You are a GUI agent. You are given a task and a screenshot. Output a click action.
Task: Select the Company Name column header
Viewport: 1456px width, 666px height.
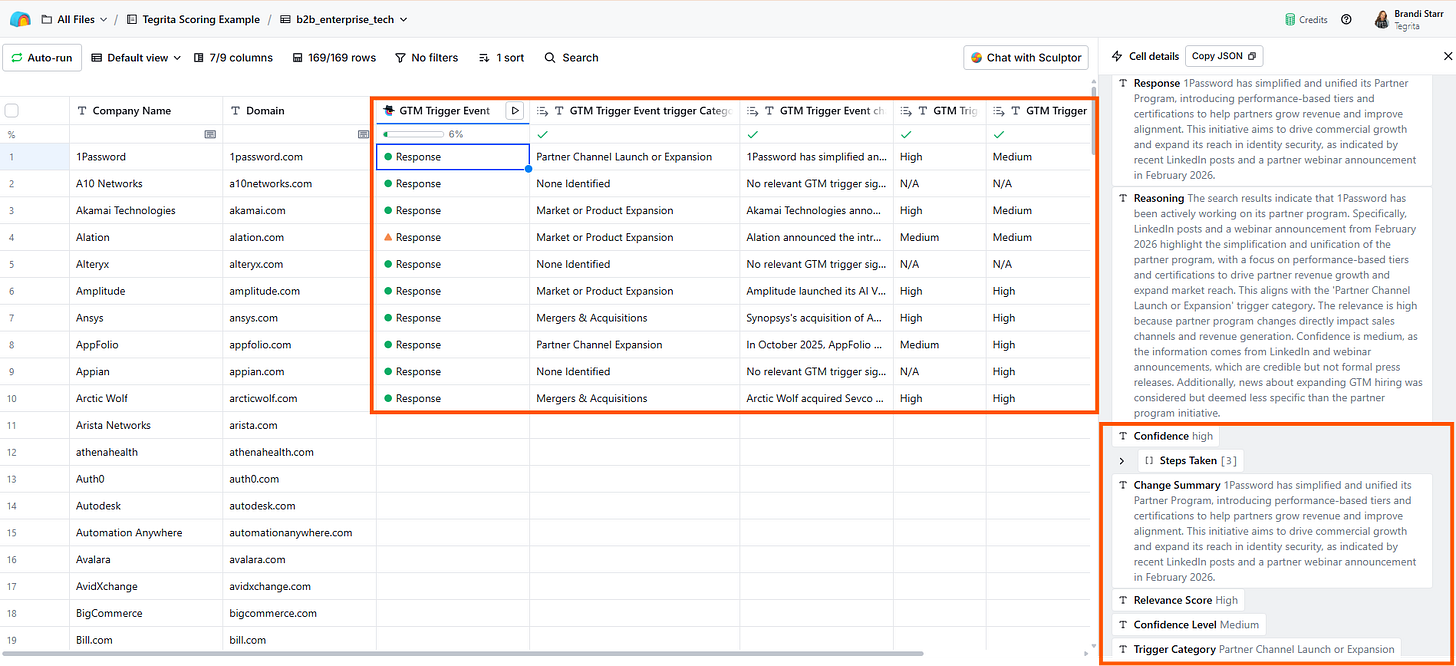(x=146, y=111)
